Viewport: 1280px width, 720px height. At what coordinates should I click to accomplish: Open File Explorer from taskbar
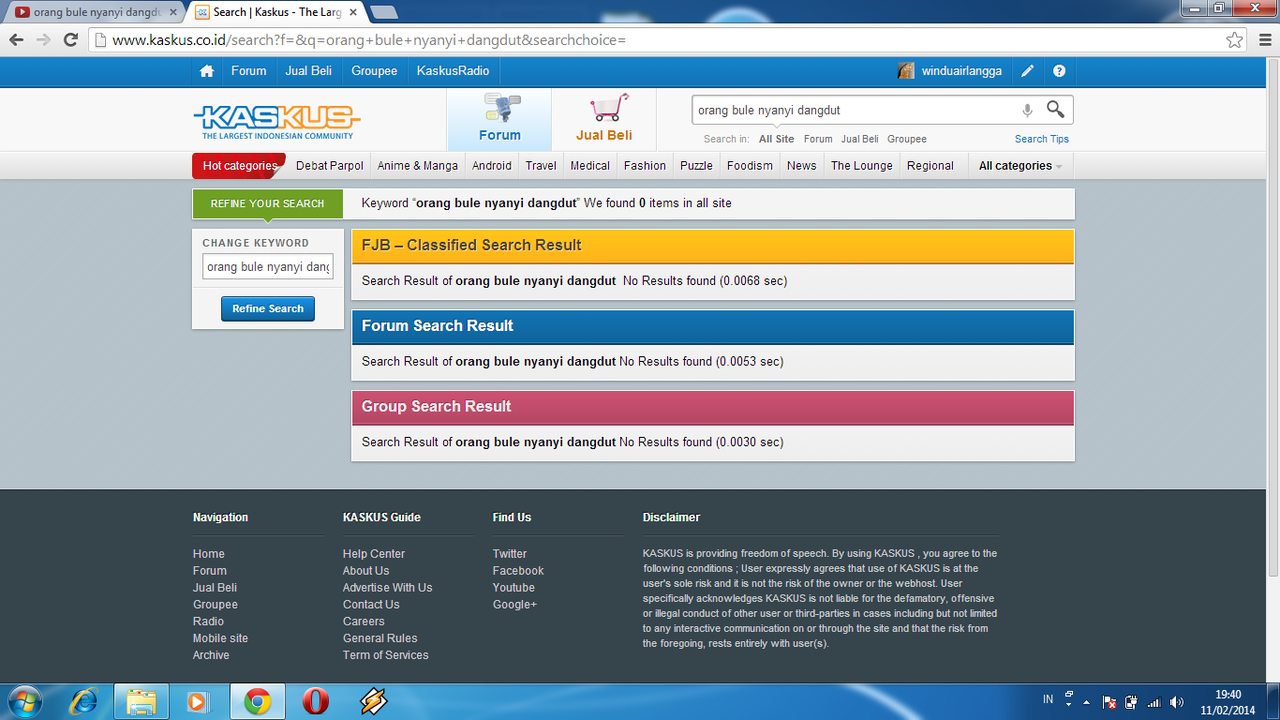(x=141, y=702)
